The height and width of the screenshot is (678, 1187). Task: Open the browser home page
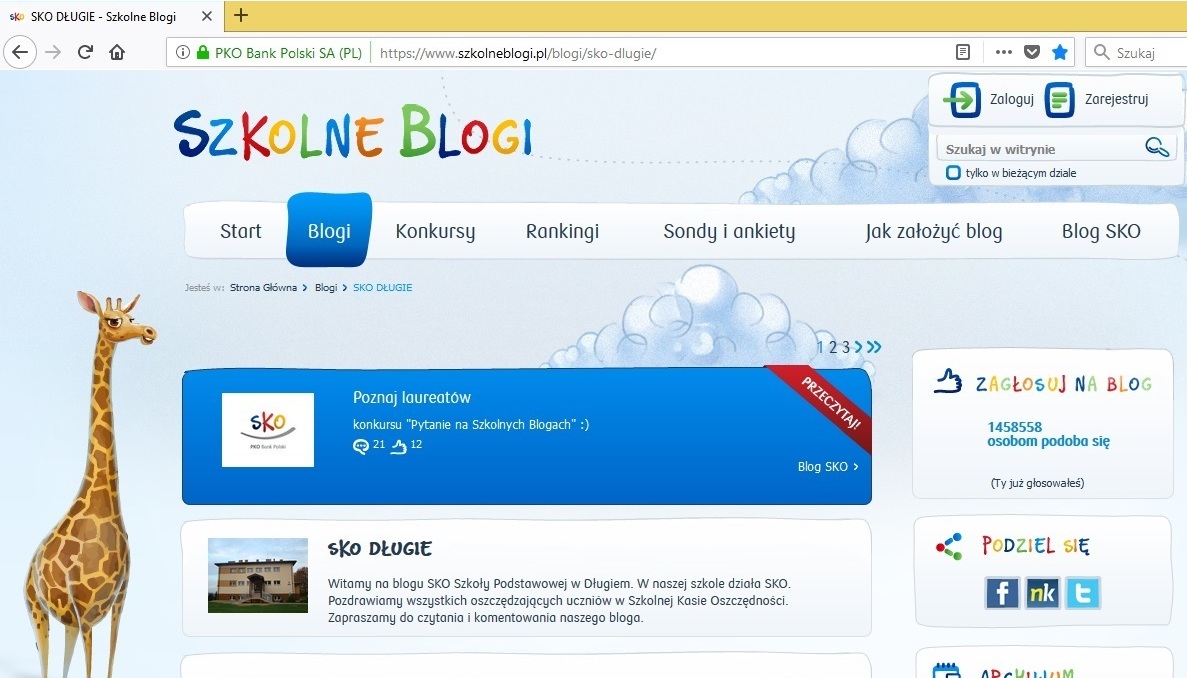[117, 52]
